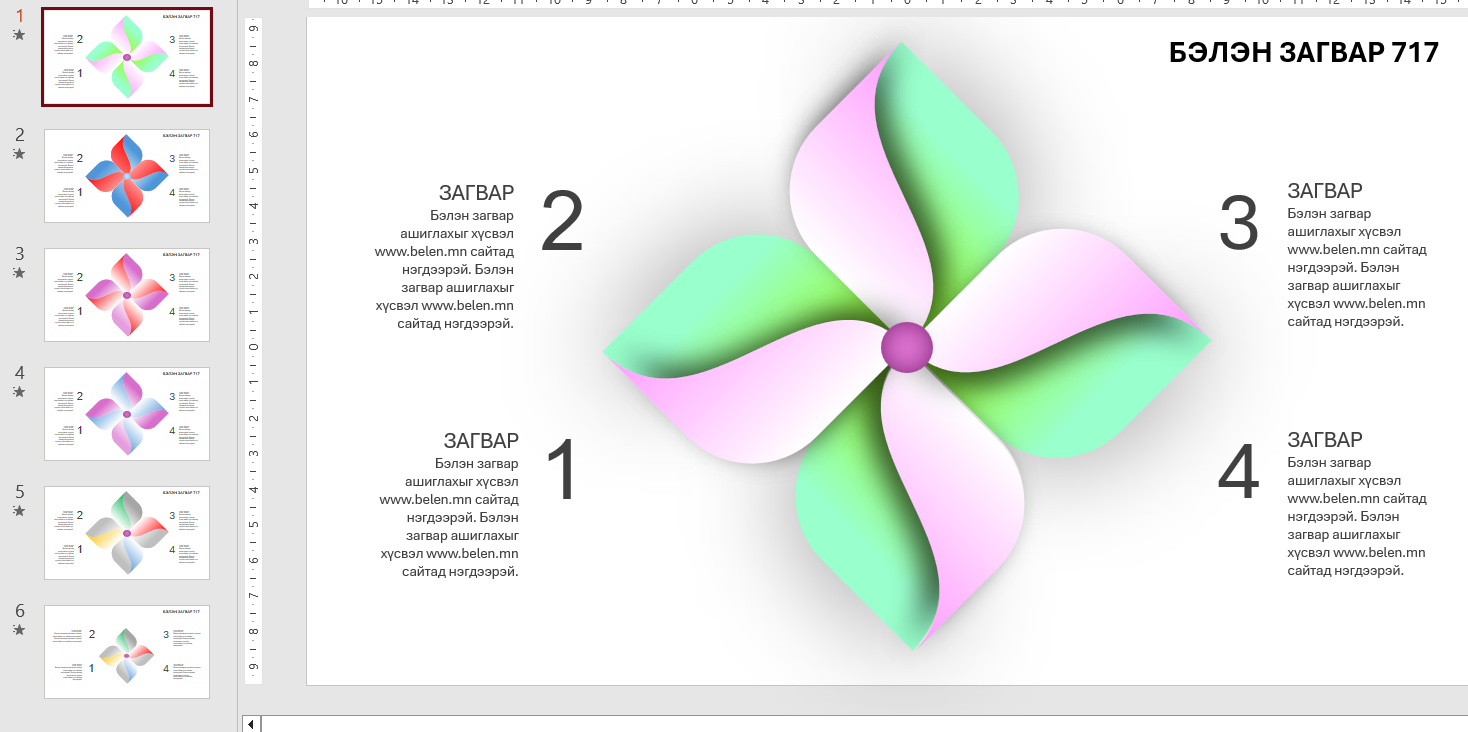Select the large number 1 on the slide

pos(562,470)
